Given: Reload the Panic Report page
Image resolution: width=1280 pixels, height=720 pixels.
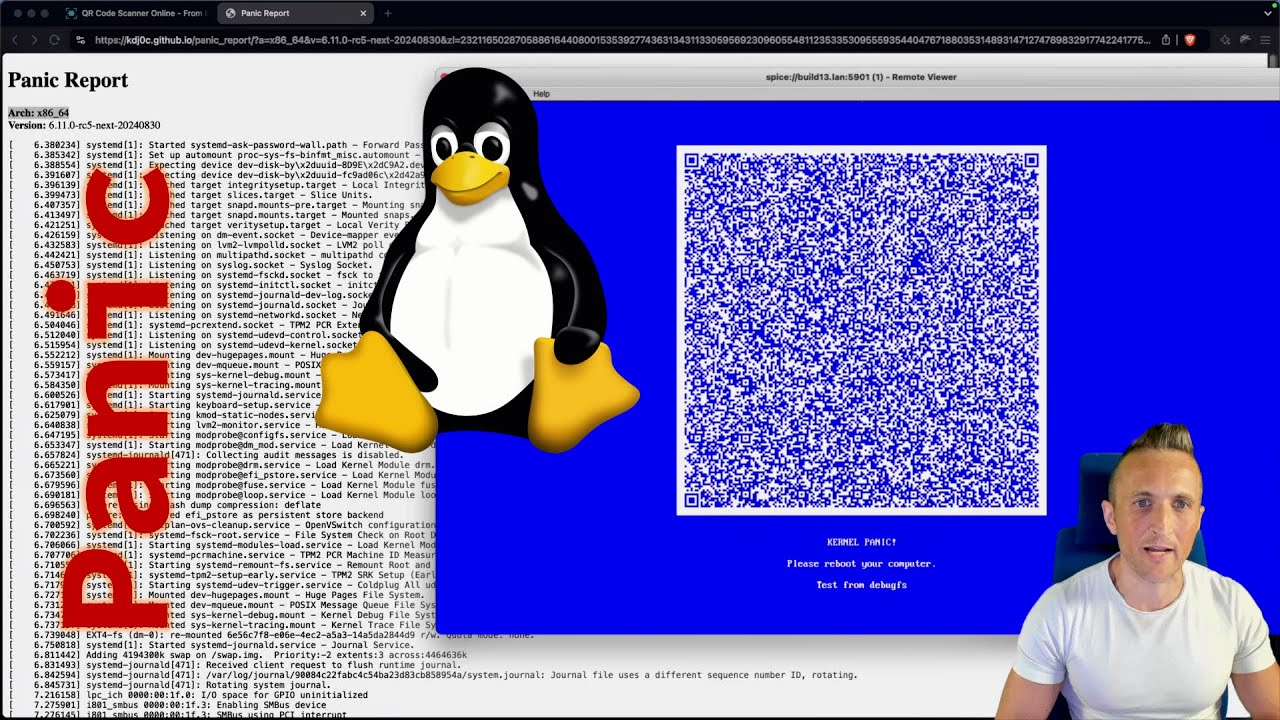Looking at the screenshot, I should point(54,40).
